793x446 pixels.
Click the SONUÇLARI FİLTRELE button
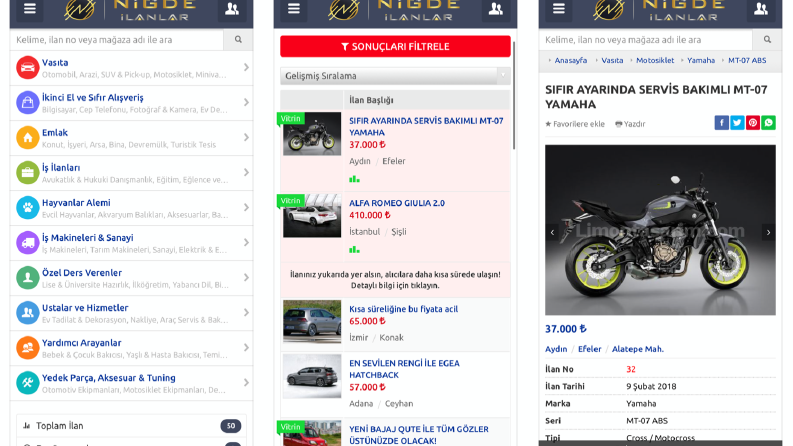[x=395, y=47]
